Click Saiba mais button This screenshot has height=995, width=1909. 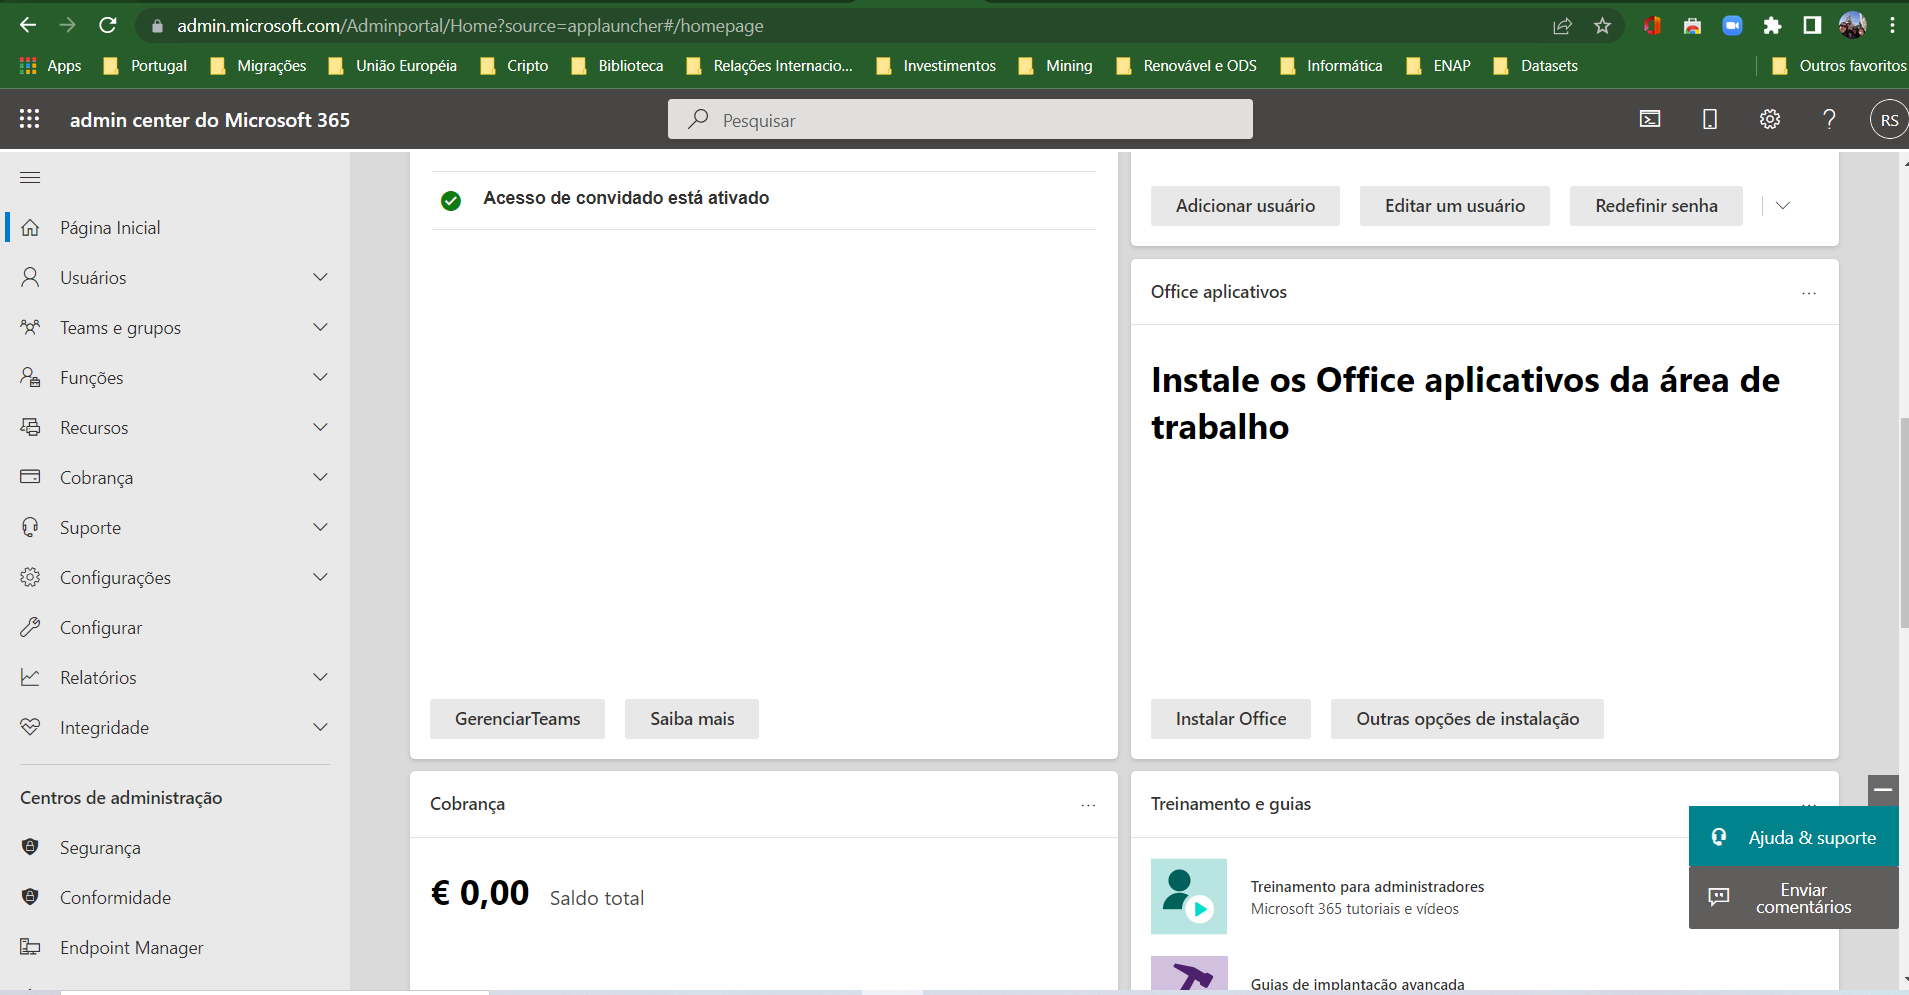point(692,719)
